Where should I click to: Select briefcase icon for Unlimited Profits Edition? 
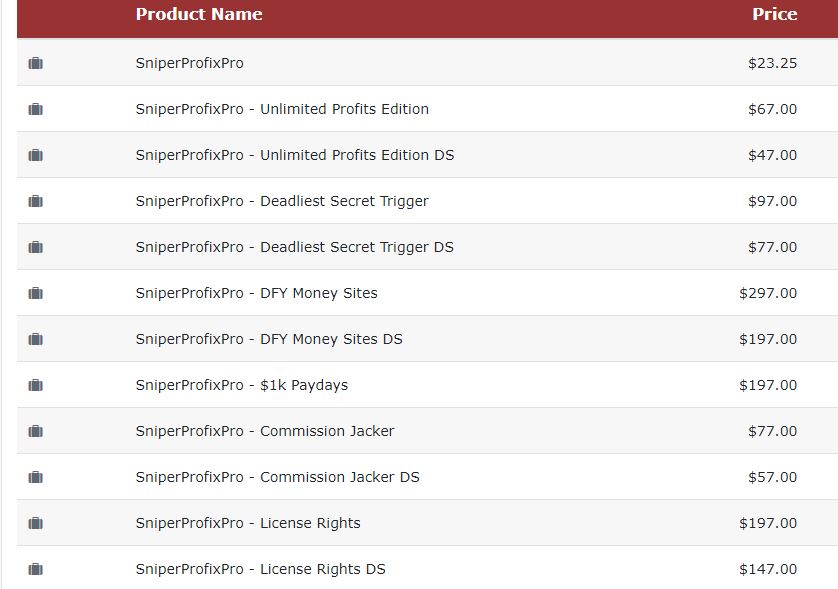[35, 109]
